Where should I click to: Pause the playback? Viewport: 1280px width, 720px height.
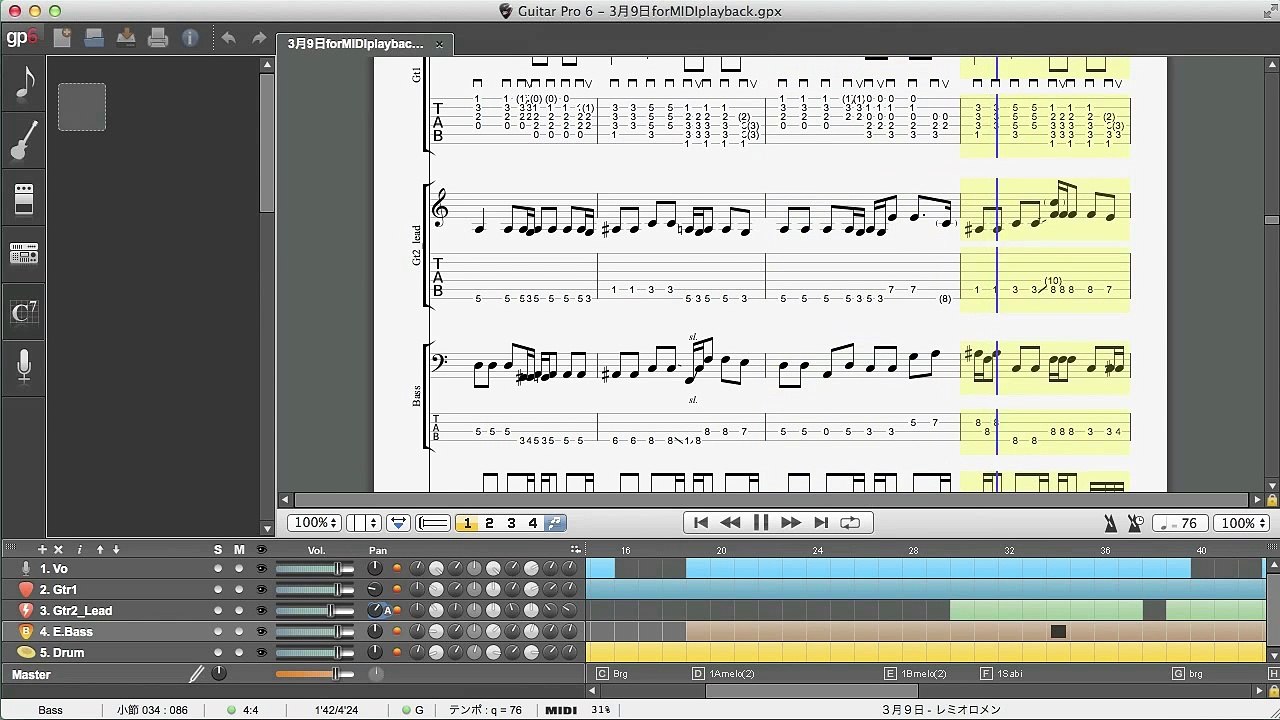coord(760,523)
